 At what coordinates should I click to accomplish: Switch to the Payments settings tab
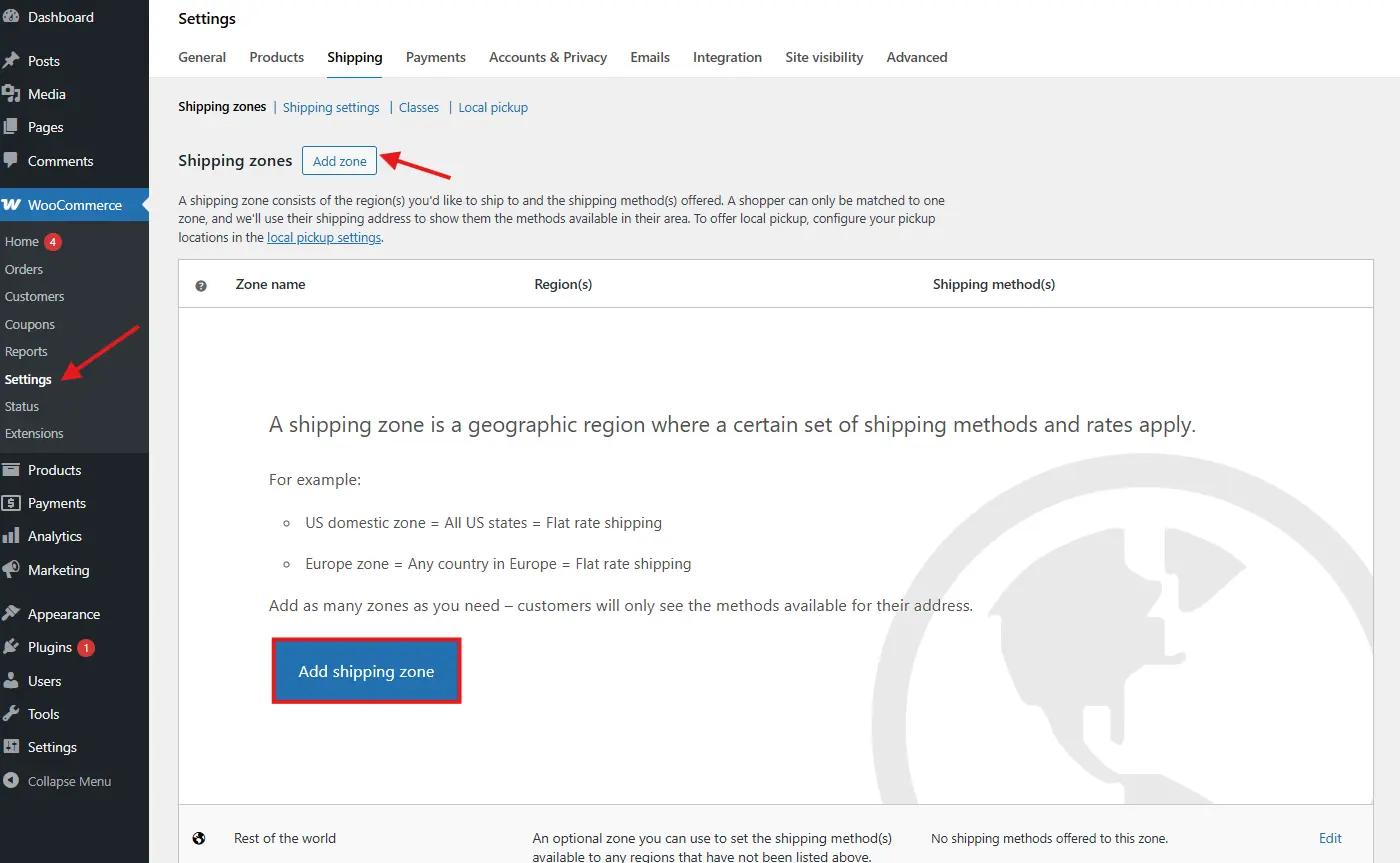(x=436, y=57)
